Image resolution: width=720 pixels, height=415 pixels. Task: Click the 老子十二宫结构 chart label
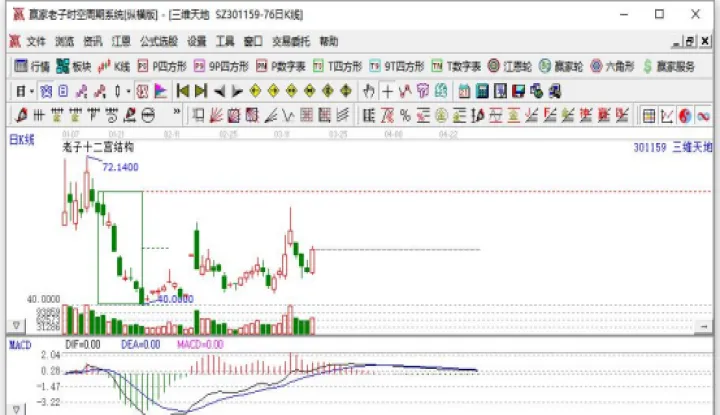(98, 147)
